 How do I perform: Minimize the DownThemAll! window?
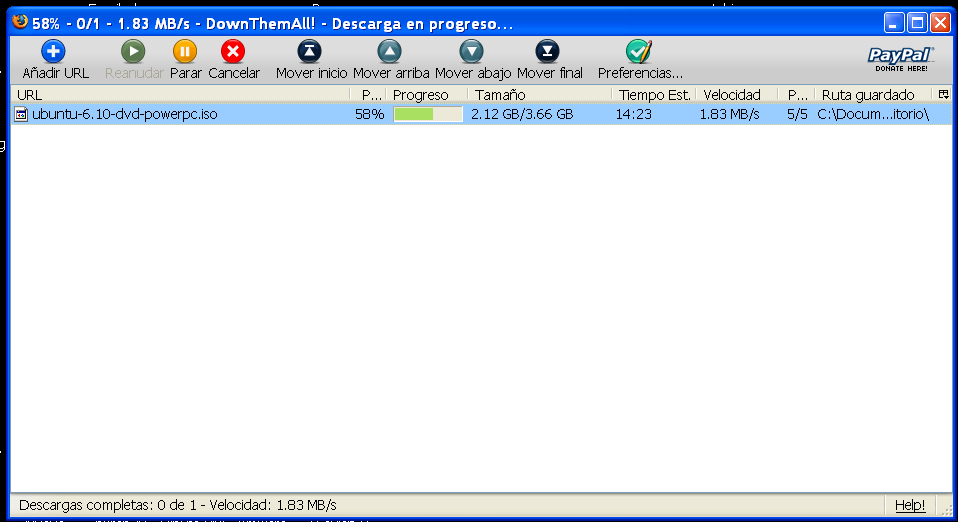[894, 23]
